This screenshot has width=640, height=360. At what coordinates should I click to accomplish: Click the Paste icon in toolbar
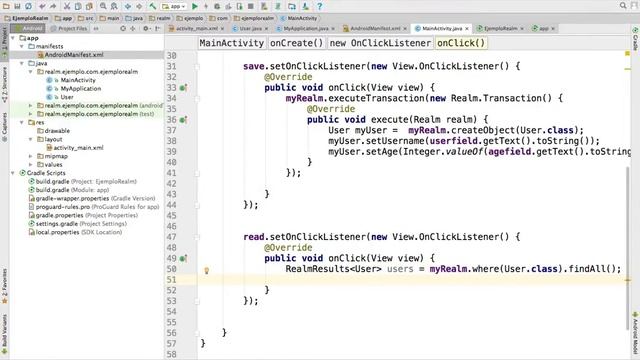(x=89, y=6)
